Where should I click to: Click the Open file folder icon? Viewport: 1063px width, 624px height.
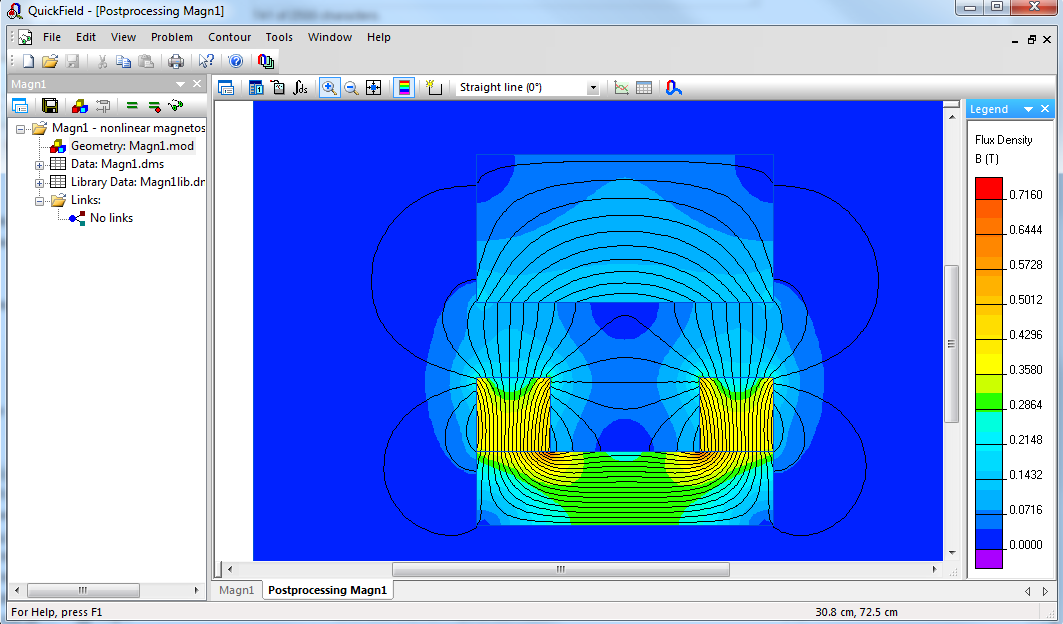coord(50,62)
